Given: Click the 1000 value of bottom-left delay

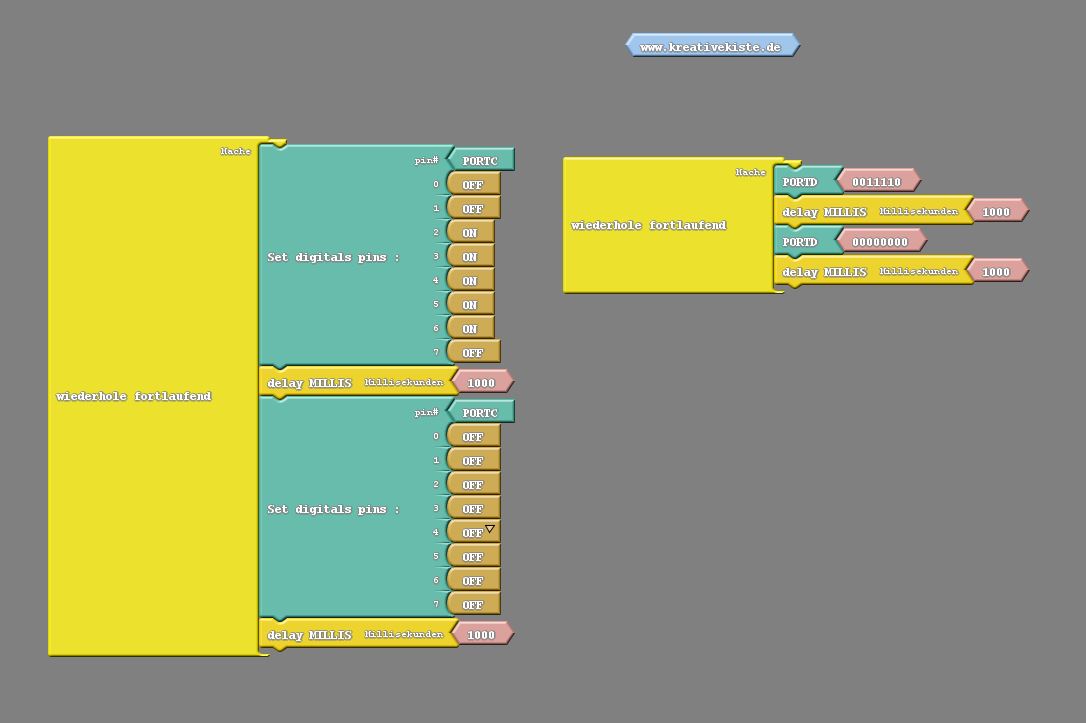Looking at the screenshot, I should coord(481,634).
